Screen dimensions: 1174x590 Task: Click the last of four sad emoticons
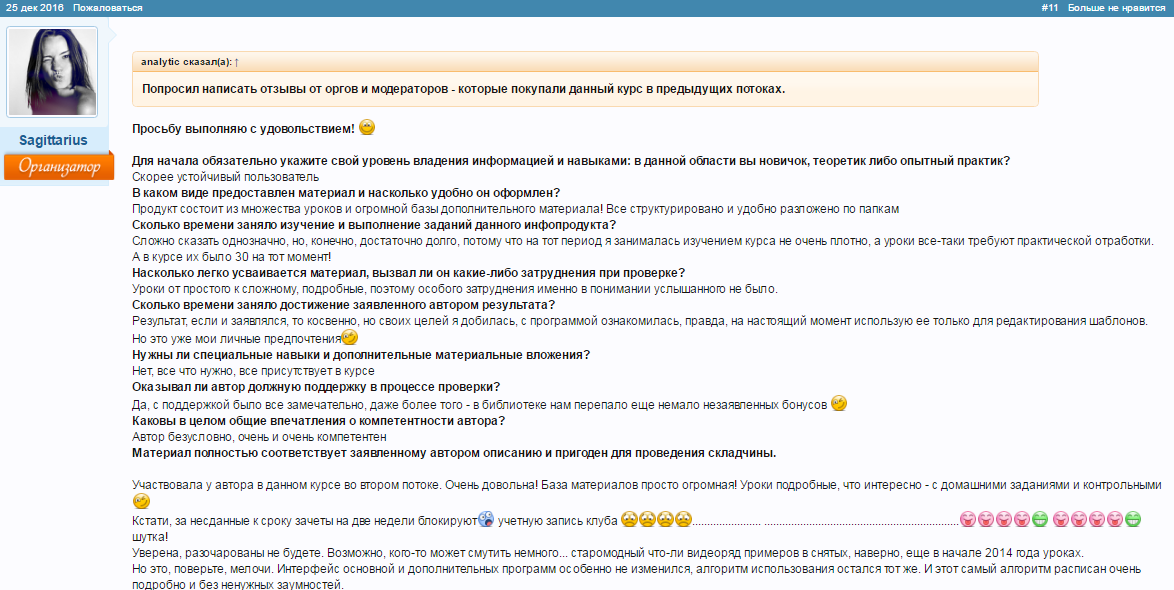click(x=683, y=519)
